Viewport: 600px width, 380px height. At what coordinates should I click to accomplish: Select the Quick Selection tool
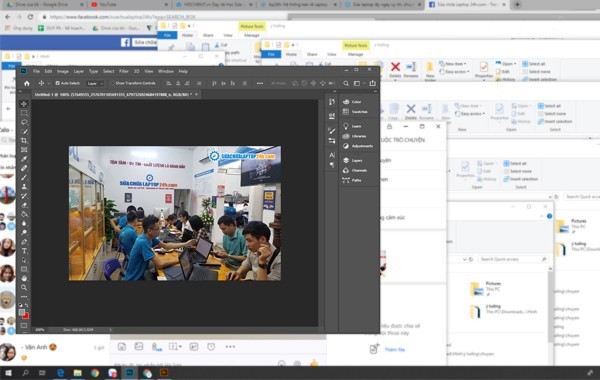pos(24,131)
